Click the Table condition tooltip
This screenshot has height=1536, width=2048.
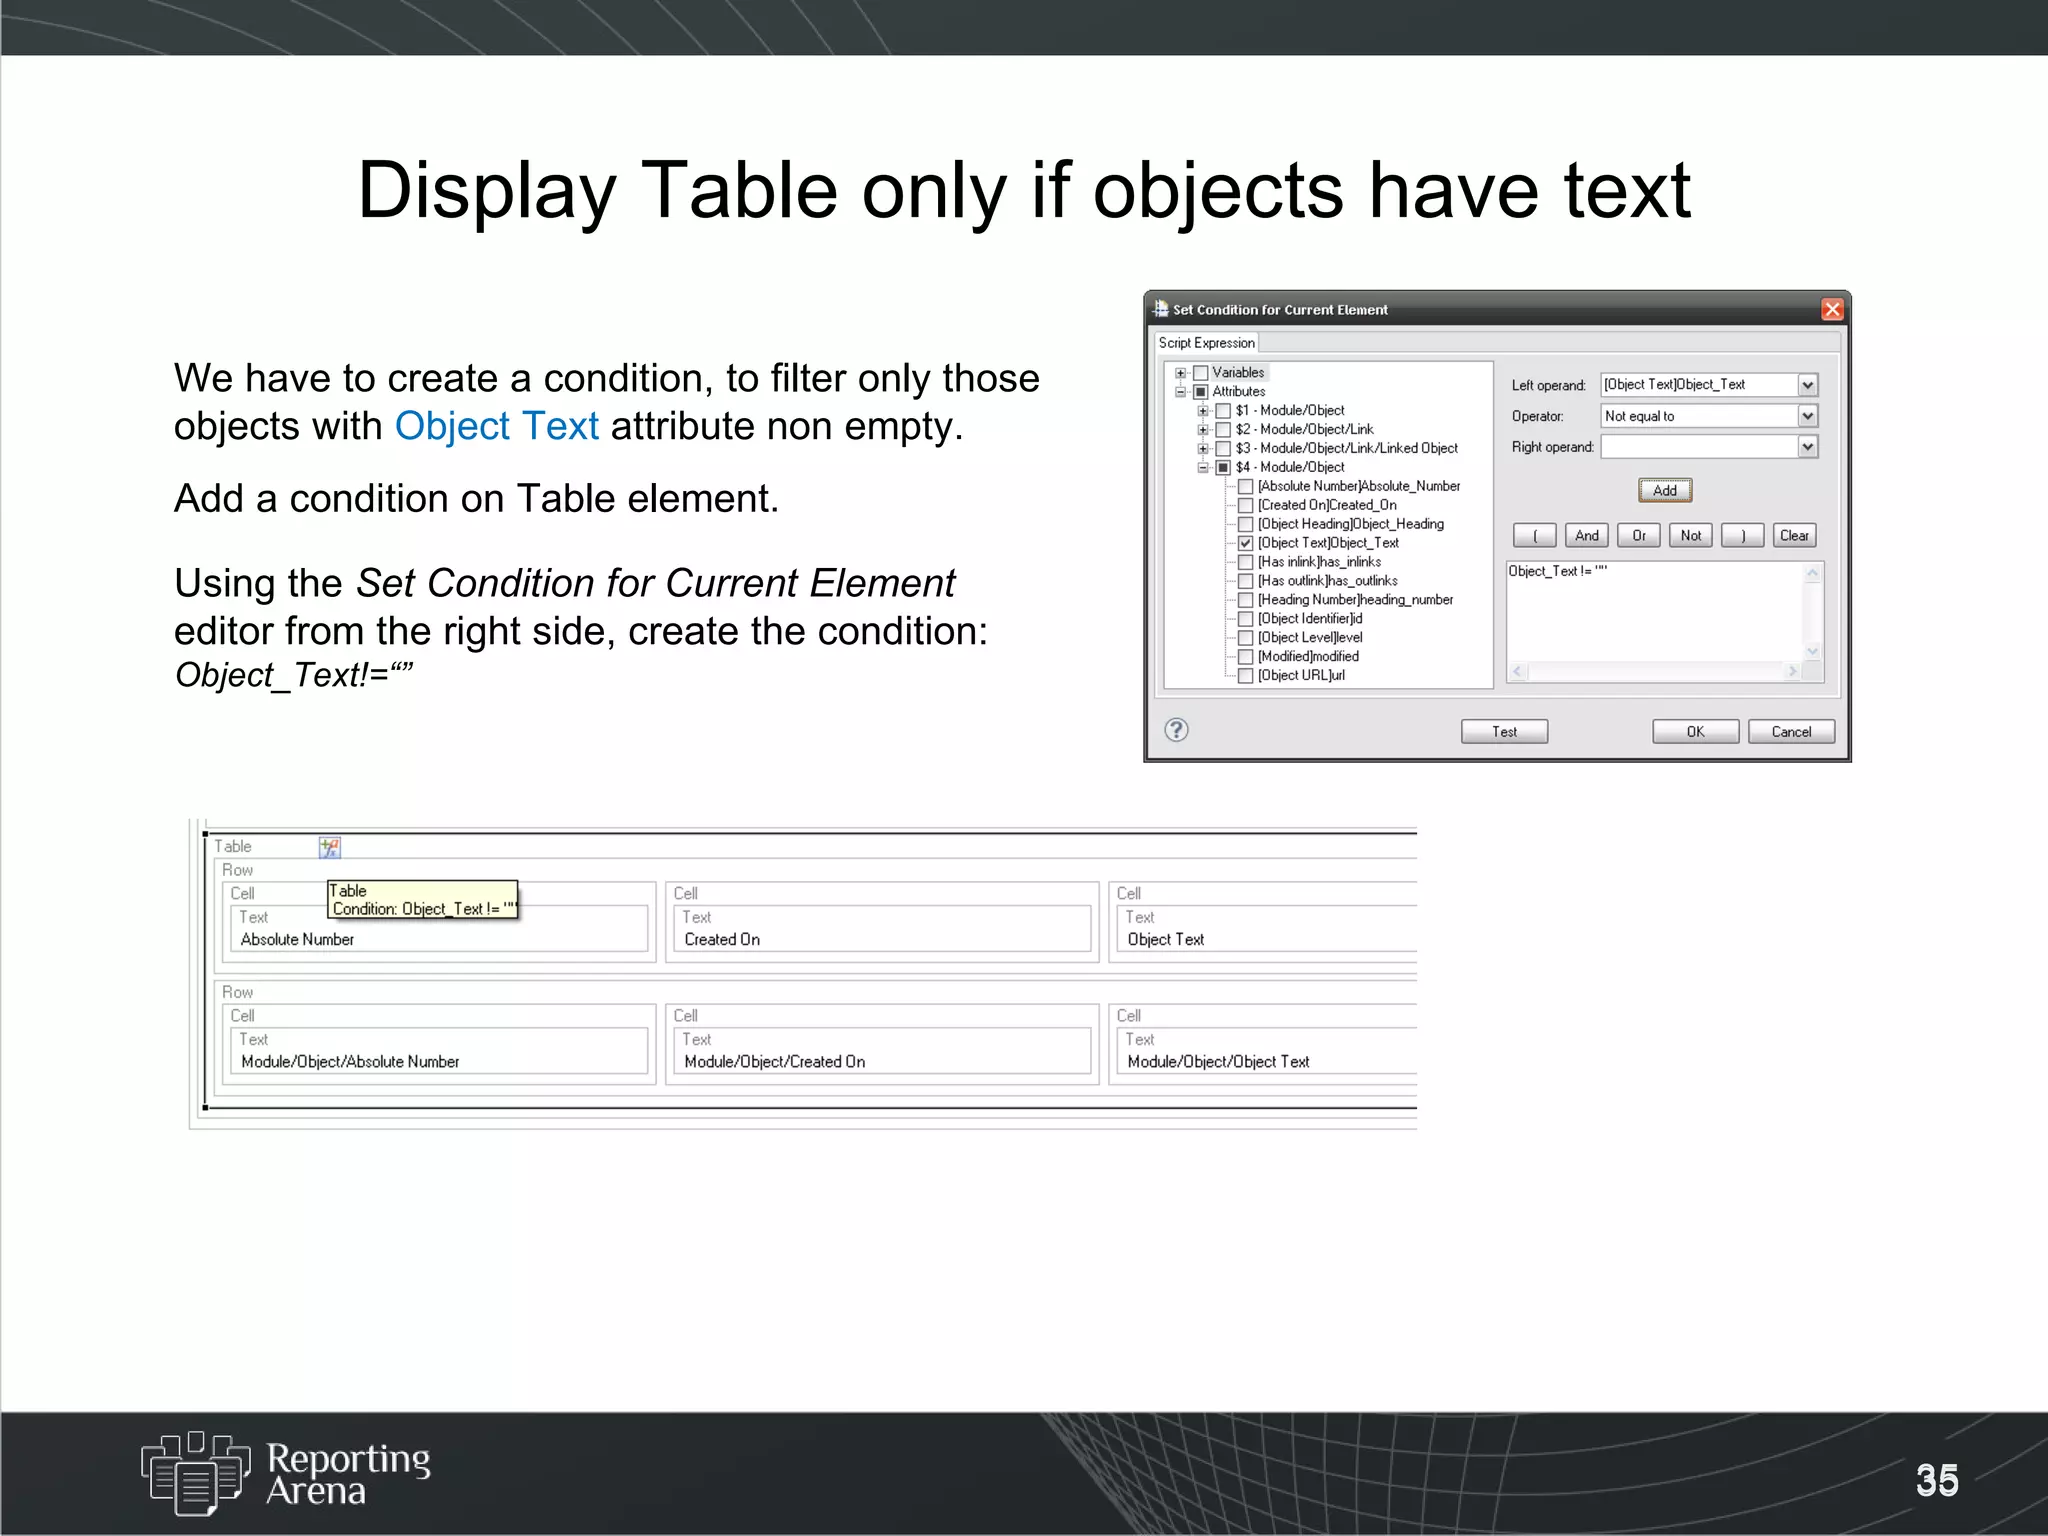[x=423, y=900]
